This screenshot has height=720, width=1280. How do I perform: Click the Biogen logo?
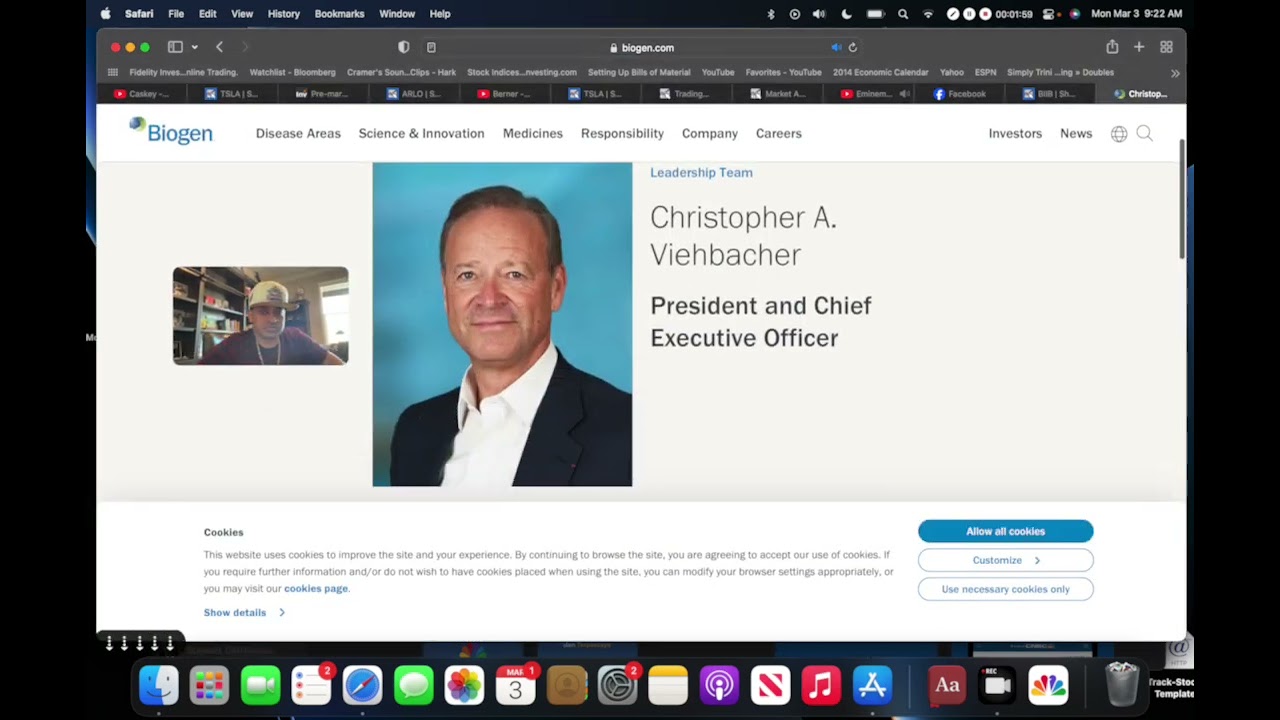click(x=171, y=131)
